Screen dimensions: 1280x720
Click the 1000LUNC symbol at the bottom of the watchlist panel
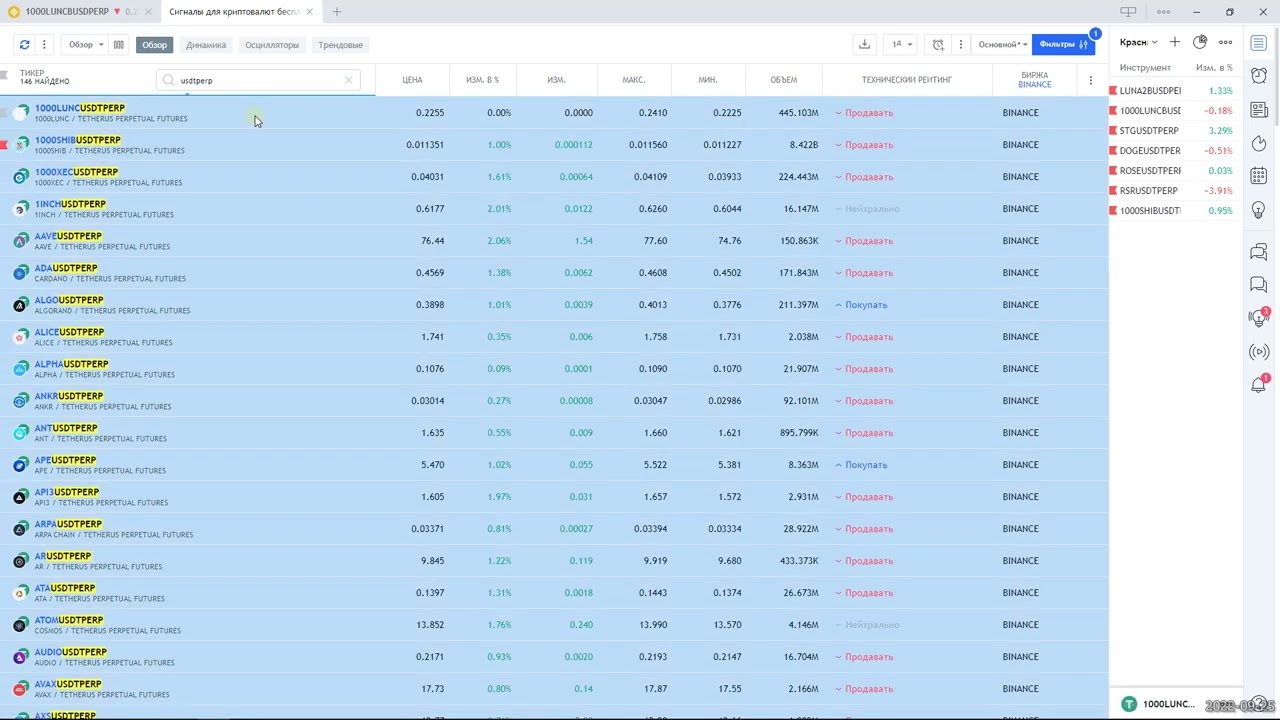(x=1168, y=704)
